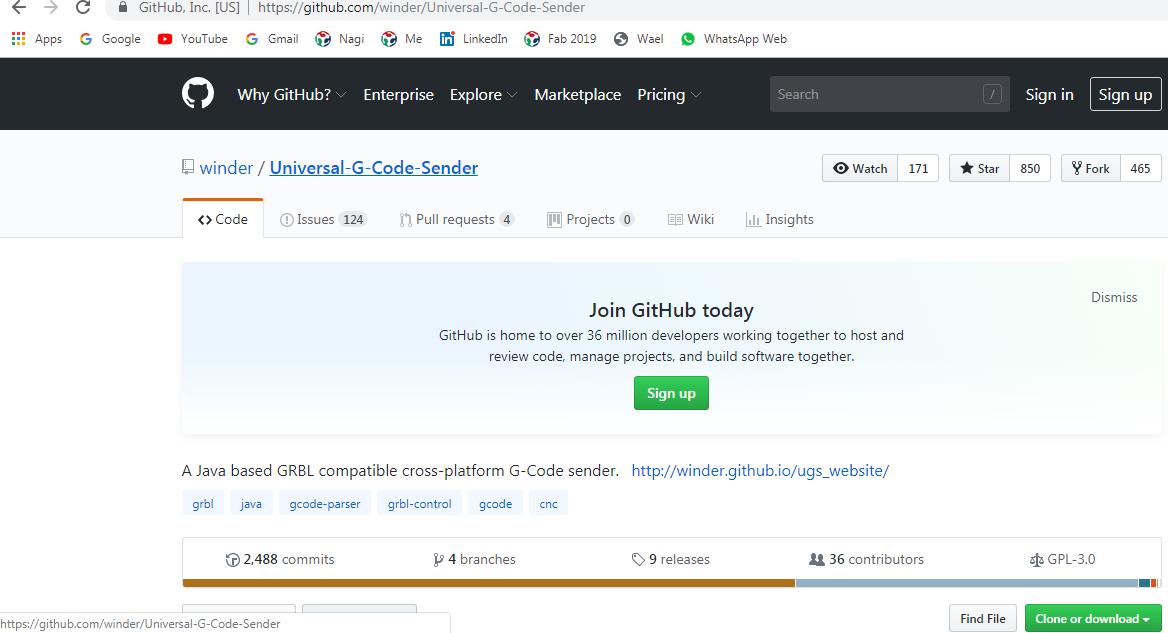Click the orange segment of language bar
This screenshot has height=633, width=1168.
pos(489,583)
